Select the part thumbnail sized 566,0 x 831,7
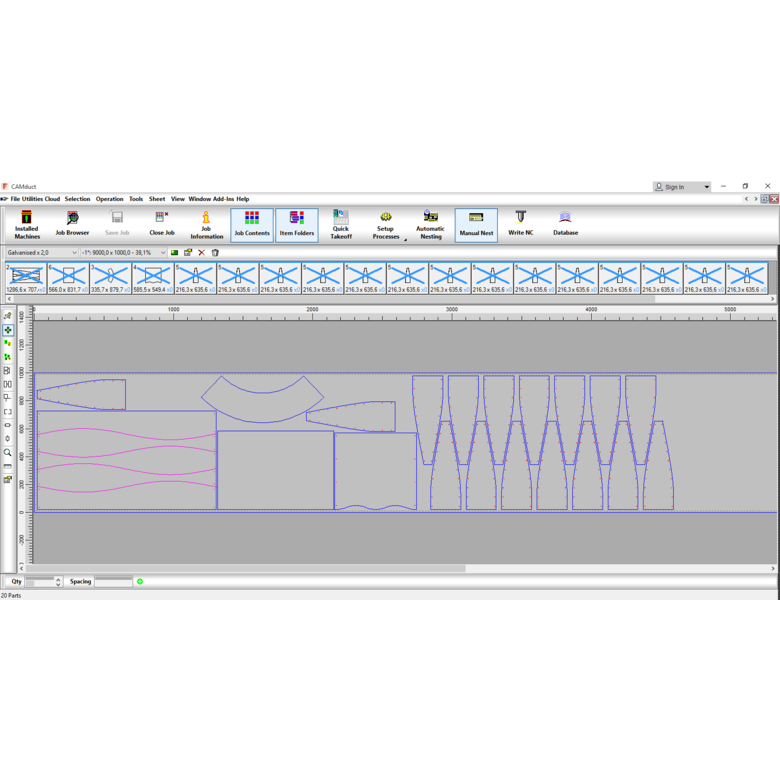780x780 pixels. point(68,279)
